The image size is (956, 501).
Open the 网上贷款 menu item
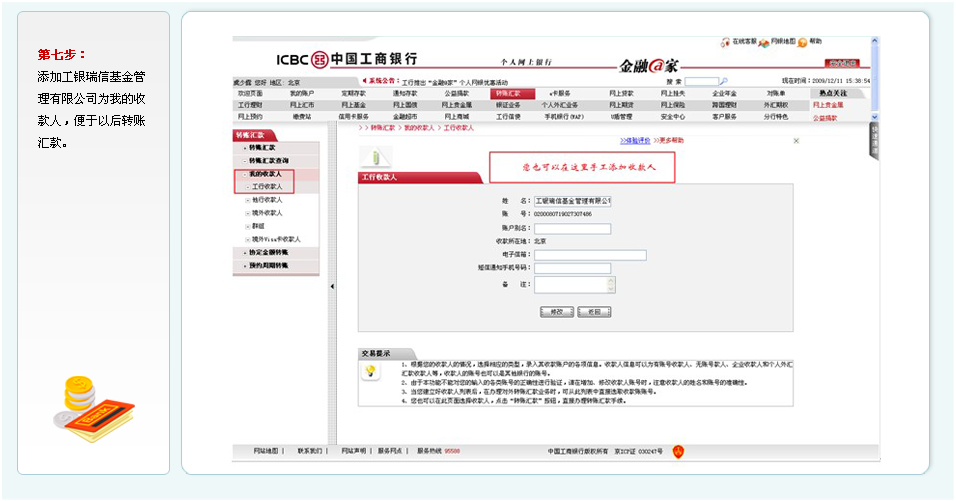(621, 94)
